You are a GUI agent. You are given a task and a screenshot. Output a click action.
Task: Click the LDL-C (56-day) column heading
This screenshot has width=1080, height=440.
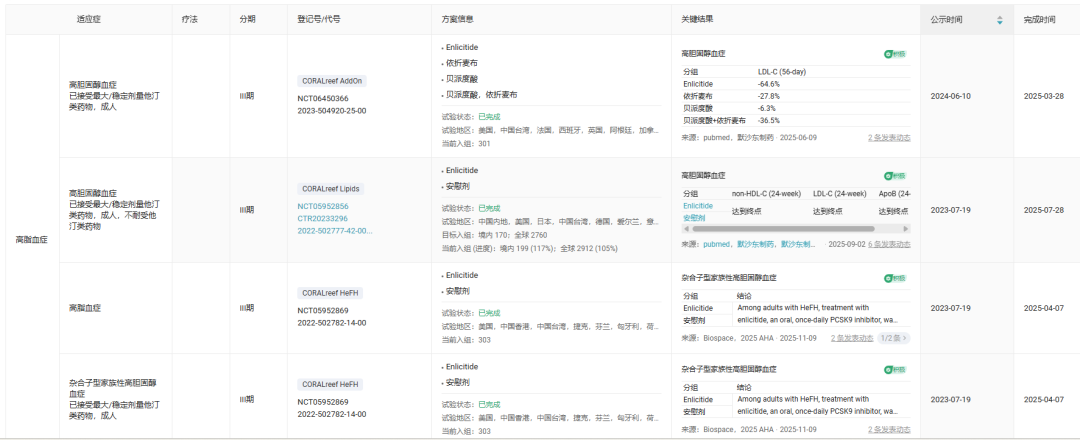coord(782,72)
